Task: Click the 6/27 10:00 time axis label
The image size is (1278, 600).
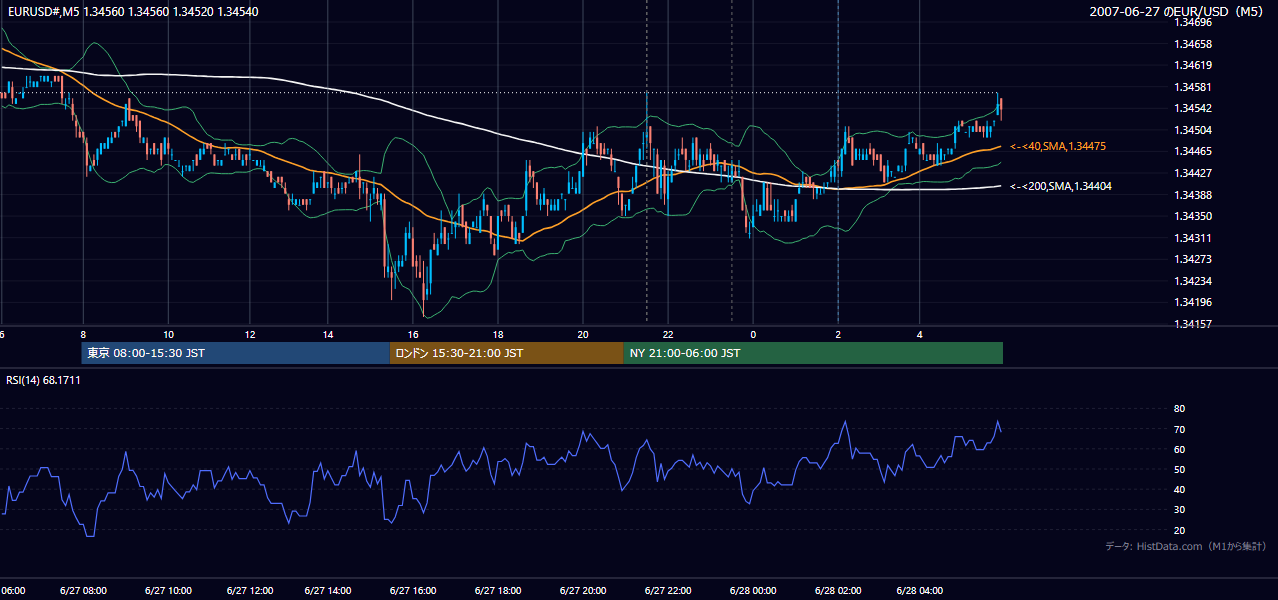Action: click(x=168, y=590)
